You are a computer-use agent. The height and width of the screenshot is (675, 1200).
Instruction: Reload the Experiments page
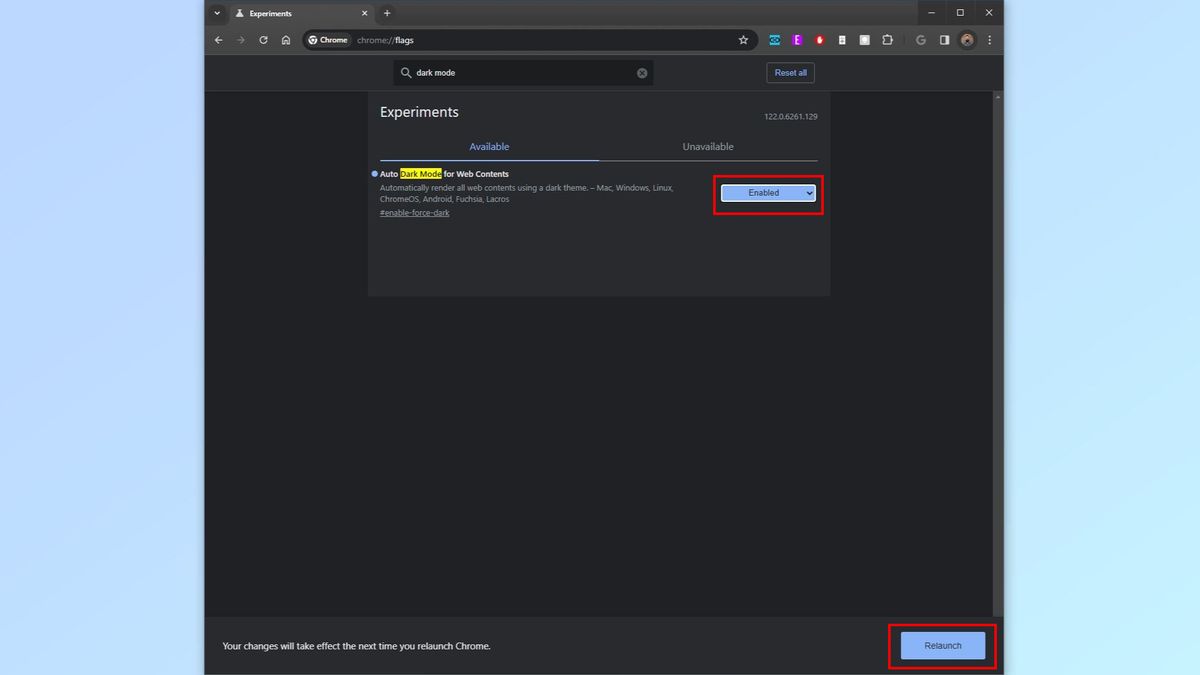coord(263,40)
